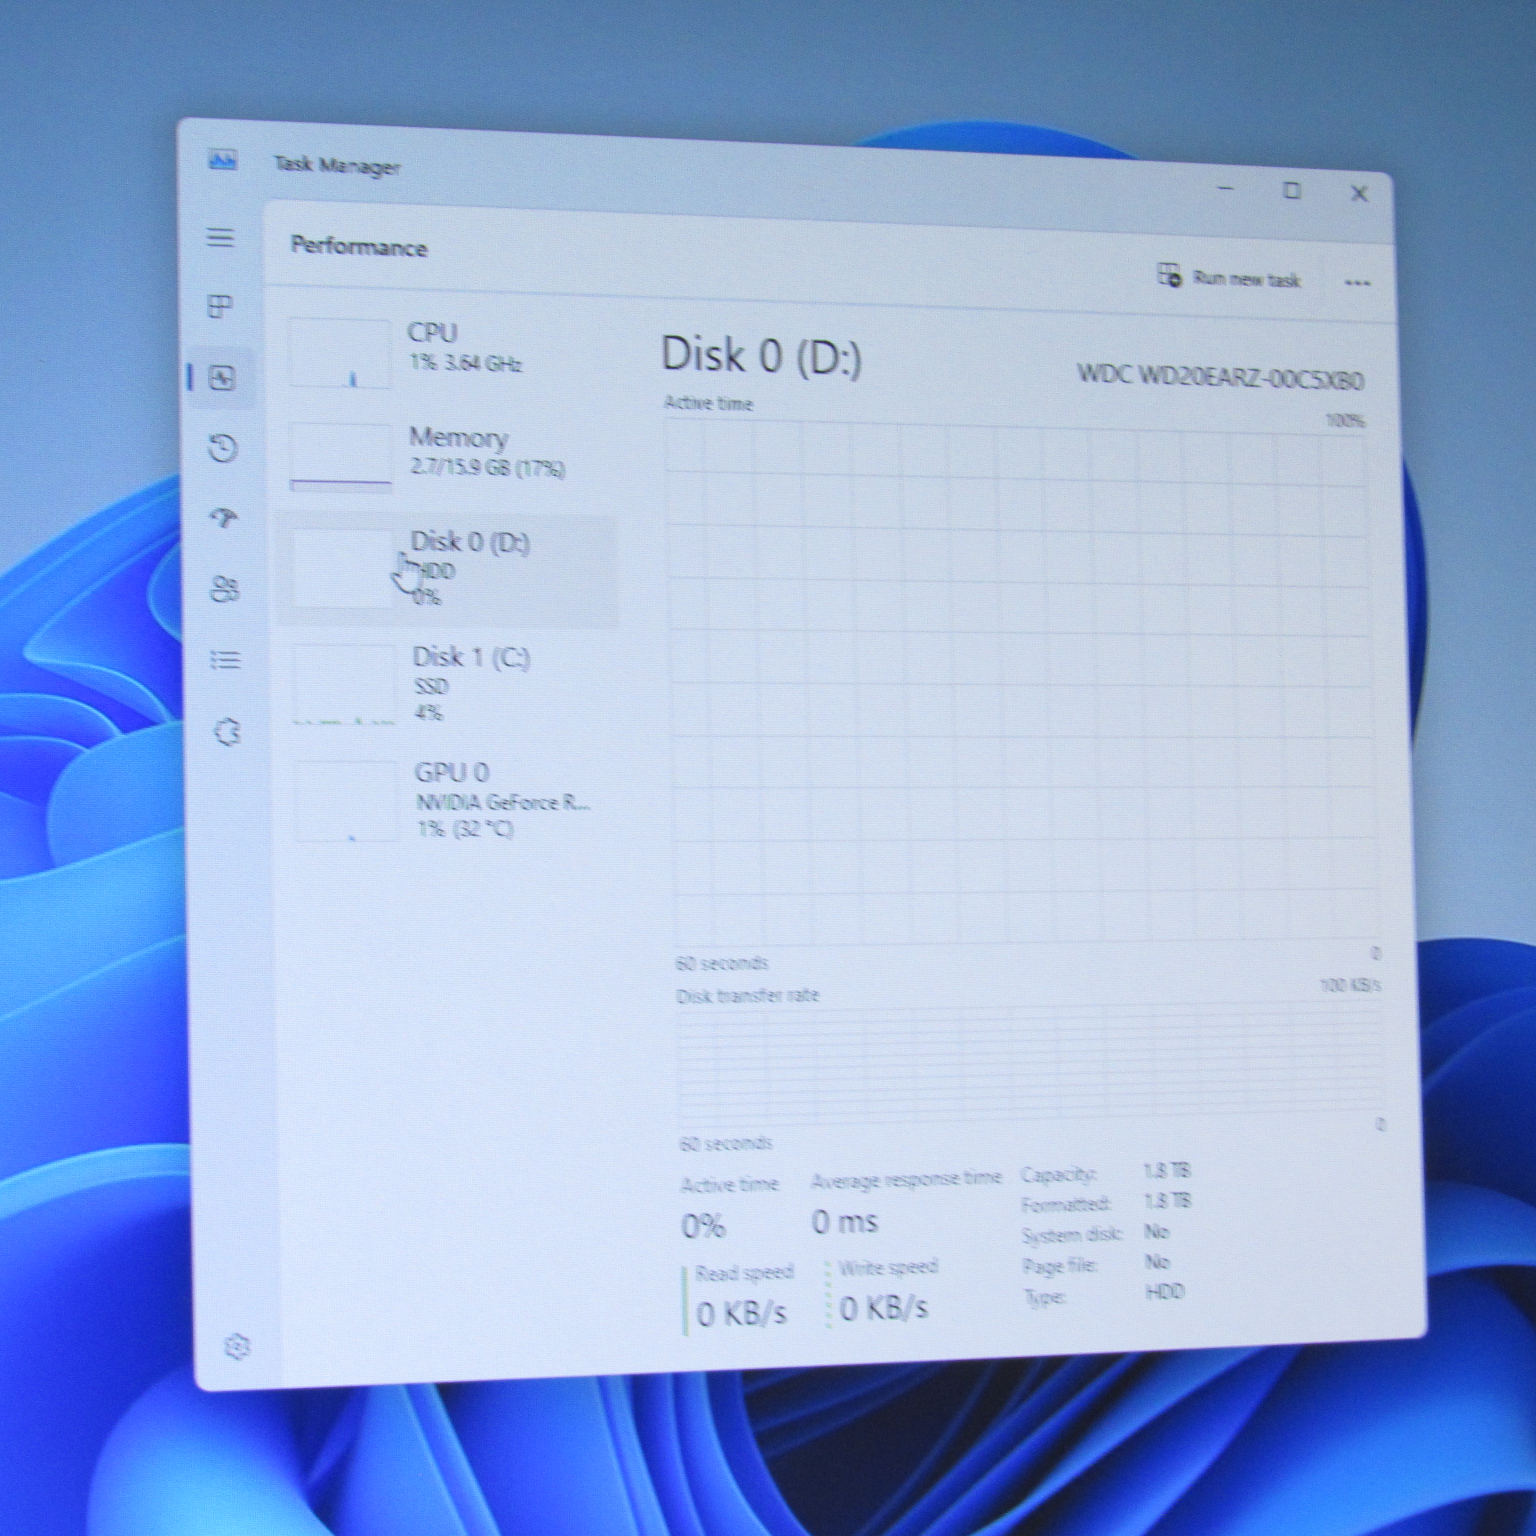Select the Performance page icon in sidebar
Viewport: 1536px width, 1536px height.
tap(222, 378)
